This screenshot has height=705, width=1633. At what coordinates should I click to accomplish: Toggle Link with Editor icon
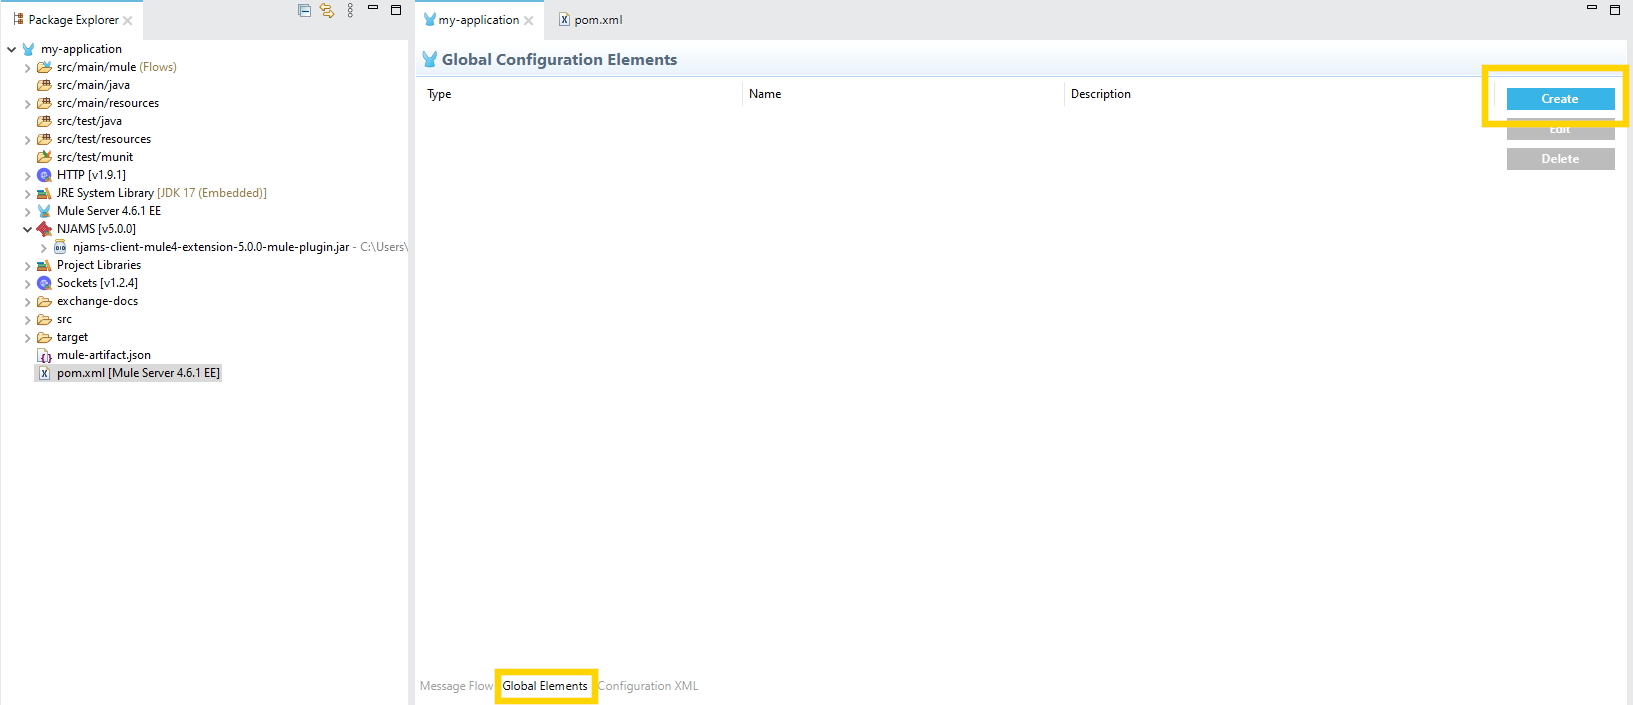[x=327, y=10]
